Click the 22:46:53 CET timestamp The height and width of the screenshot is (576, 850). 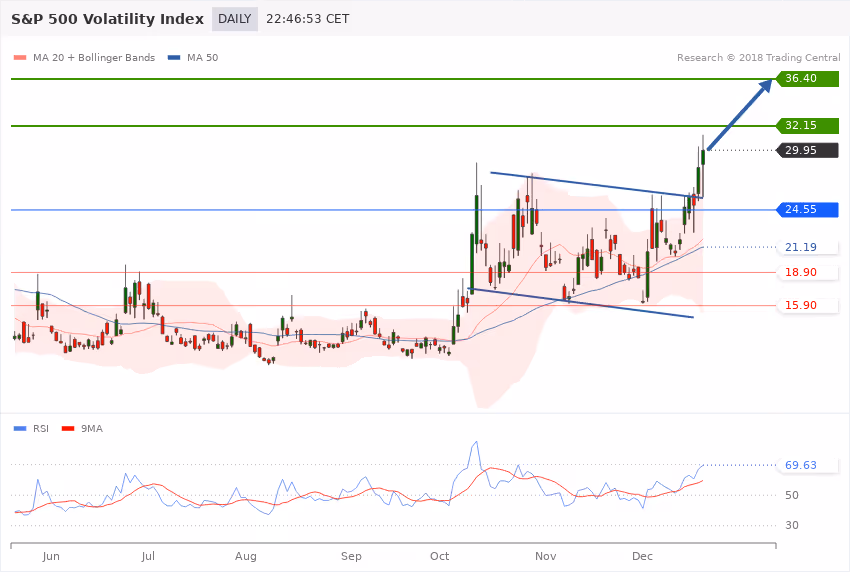[x=307, y=19]
